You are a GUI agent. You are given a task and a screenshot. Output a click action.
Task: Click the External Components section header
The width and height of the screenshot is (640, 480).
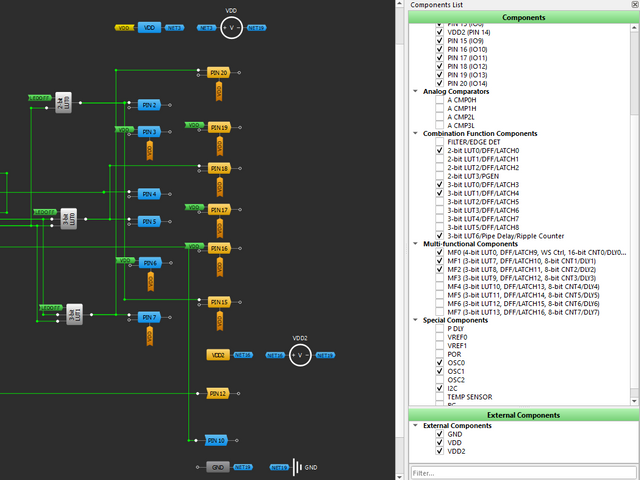(x=523, y=414)
